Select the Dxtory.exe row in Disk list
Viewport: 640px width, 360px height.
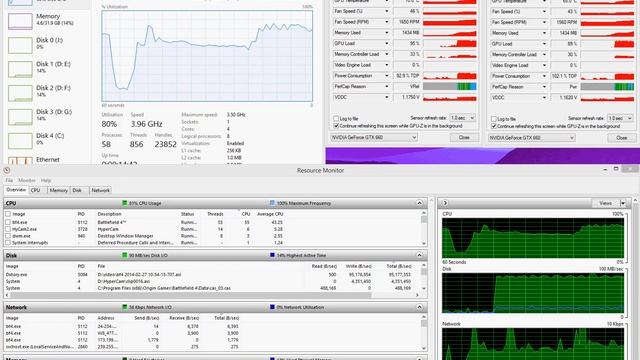pos(211,275)
